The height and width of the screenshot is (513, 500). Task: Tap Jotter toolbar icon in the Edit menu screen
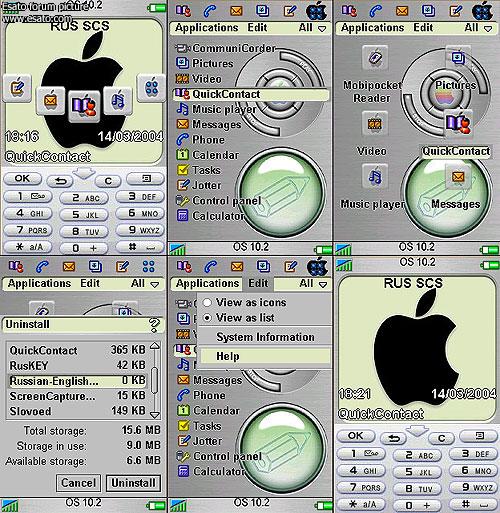(291, 266)
